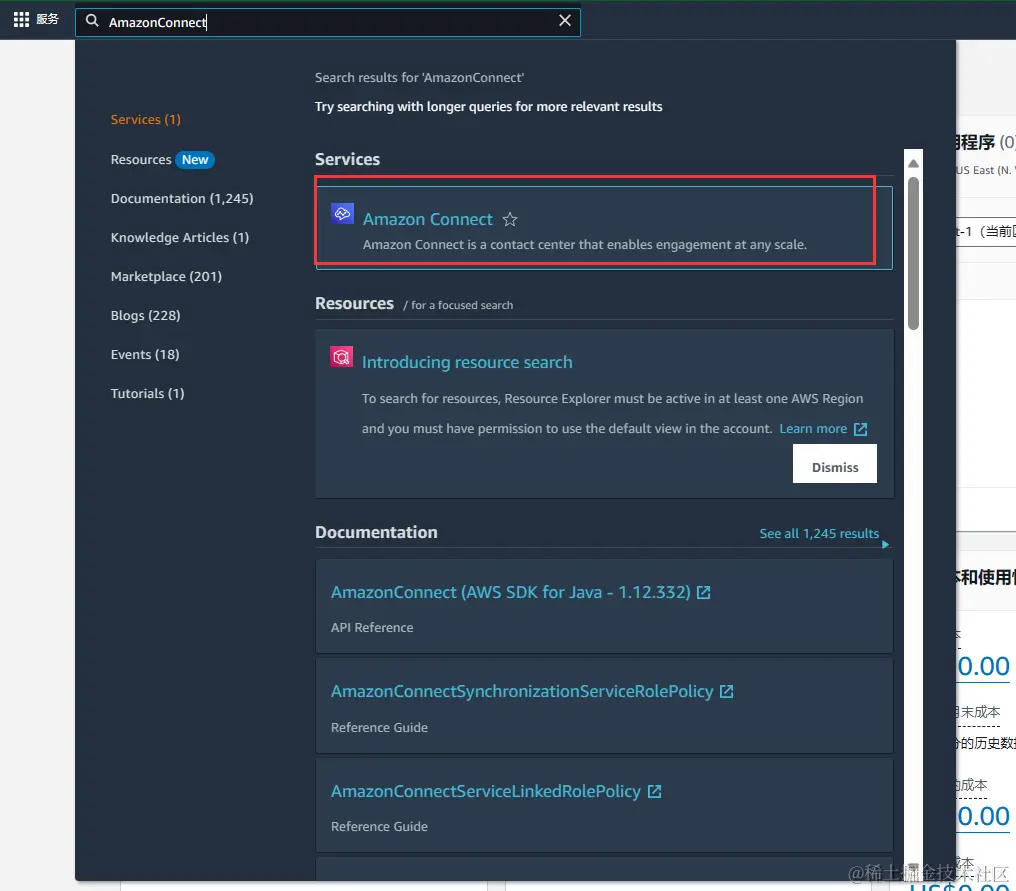Open AmazonConnect AWS SDK for Java doc
The width and height of the screenshot is (1016, 891).
point(511,592)
